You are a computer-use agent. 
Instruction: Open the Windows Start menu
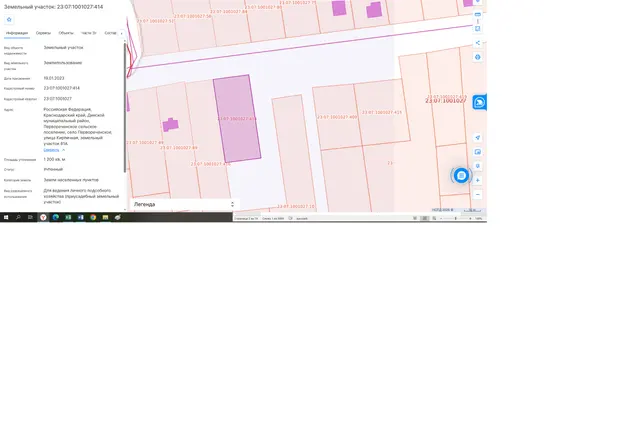click(6, 217)
